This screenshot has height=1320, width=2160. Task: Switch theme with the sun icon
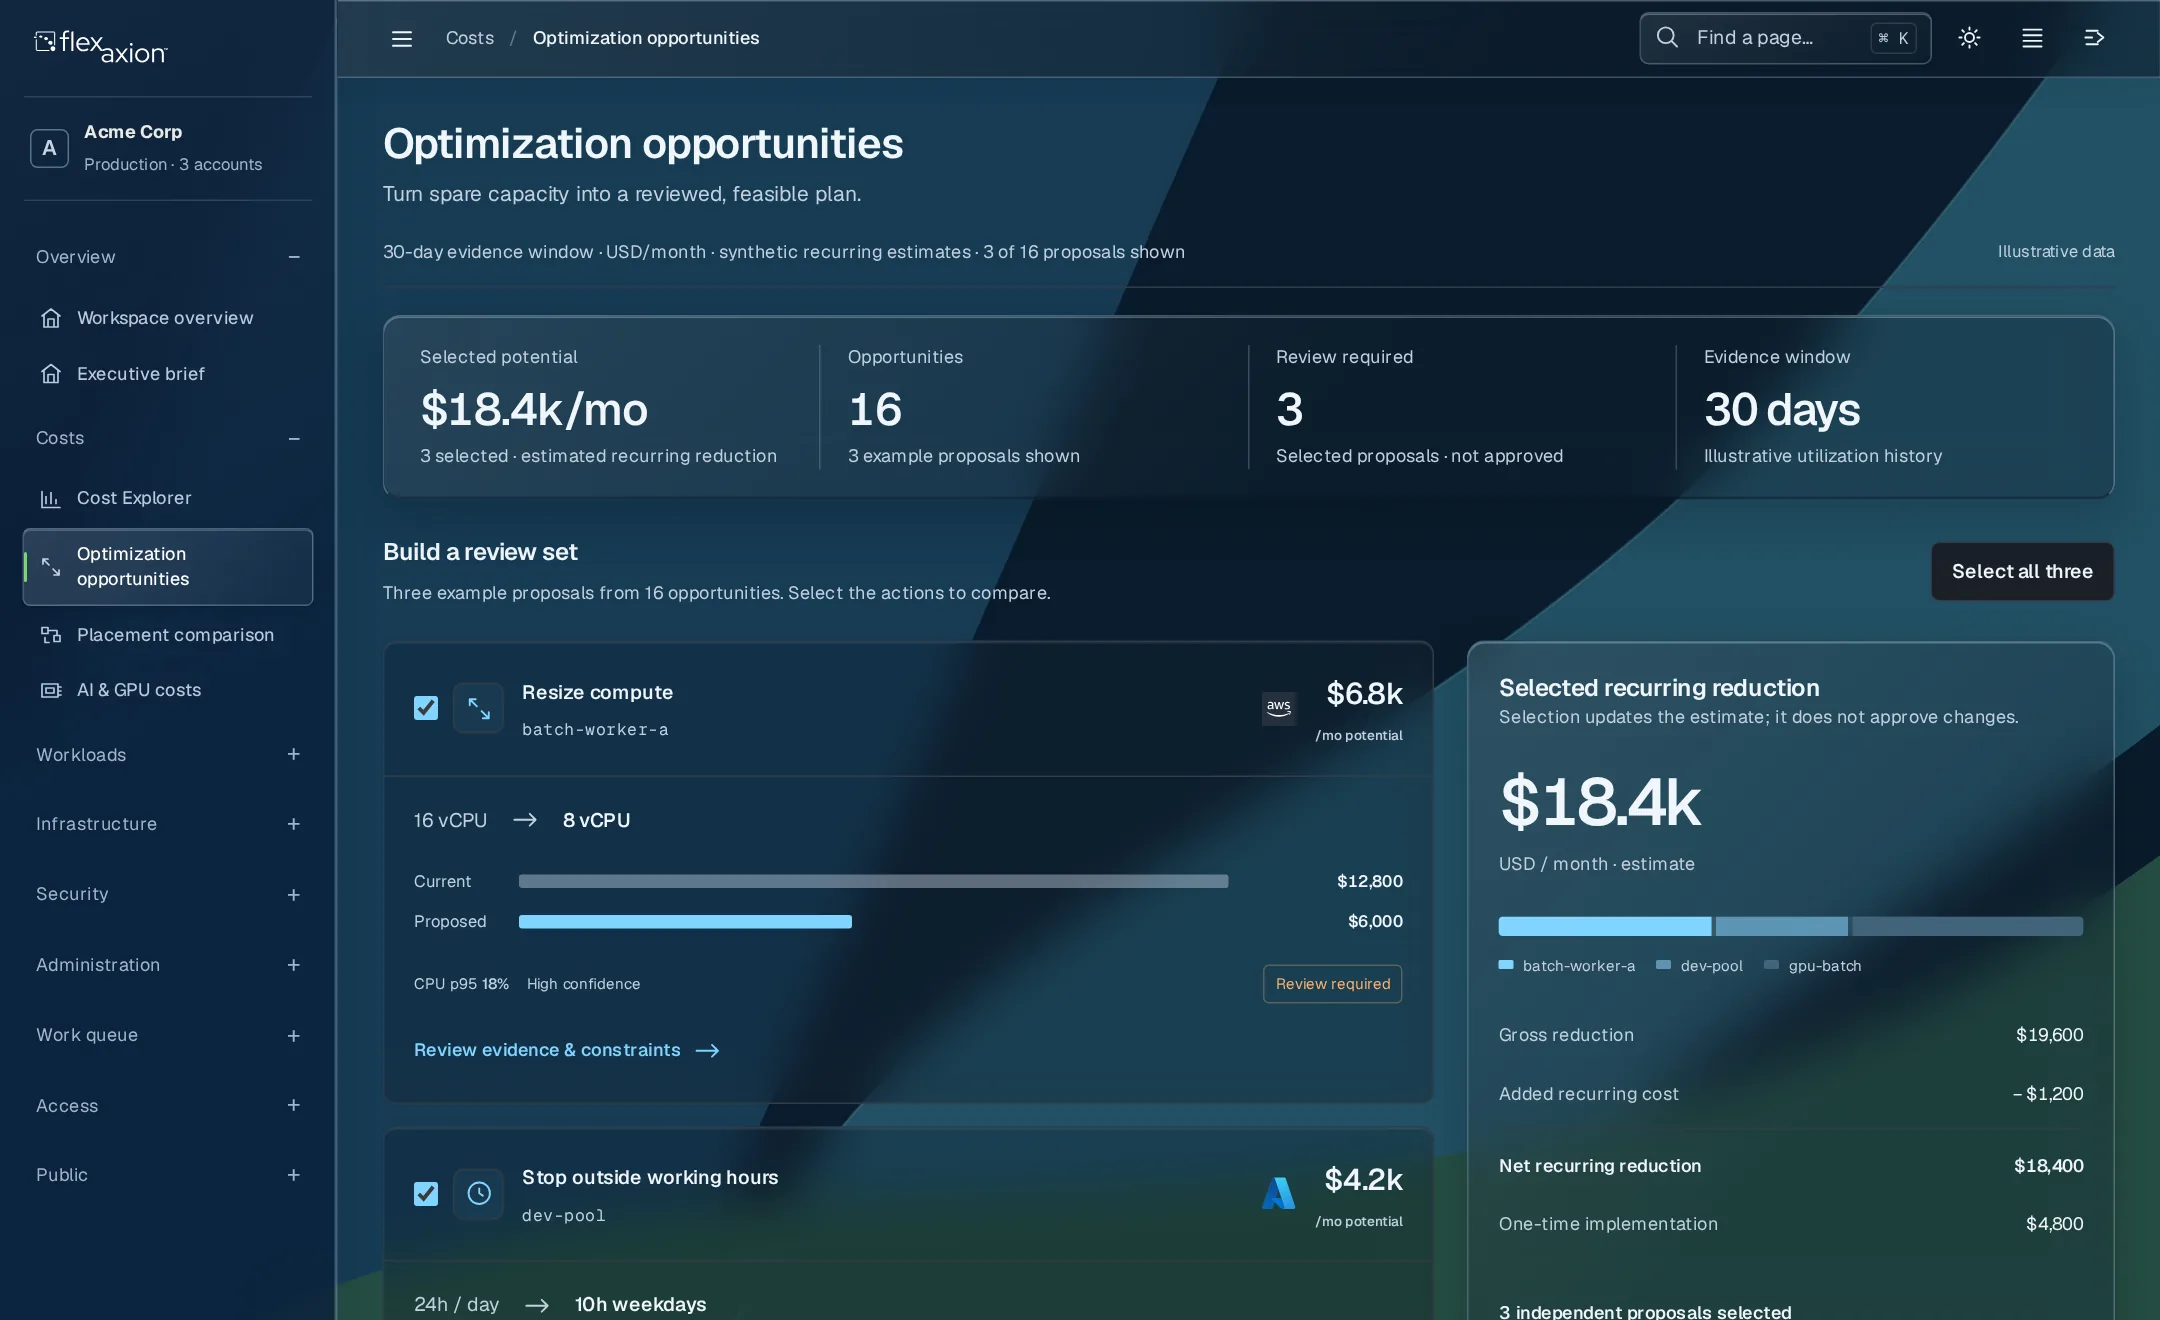pos(1969,38)
